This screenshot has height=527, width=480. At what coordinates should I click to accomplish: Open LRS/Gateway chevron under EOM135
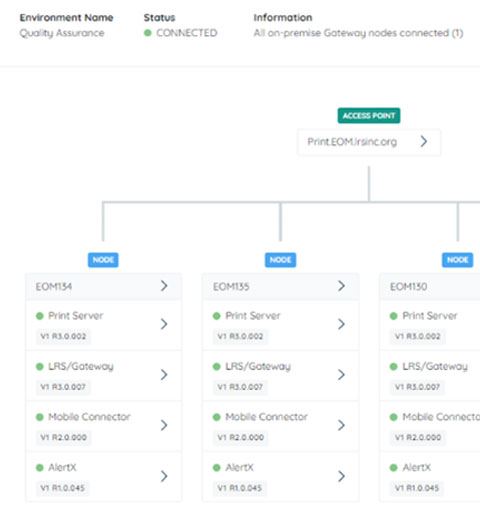(342, 375)
